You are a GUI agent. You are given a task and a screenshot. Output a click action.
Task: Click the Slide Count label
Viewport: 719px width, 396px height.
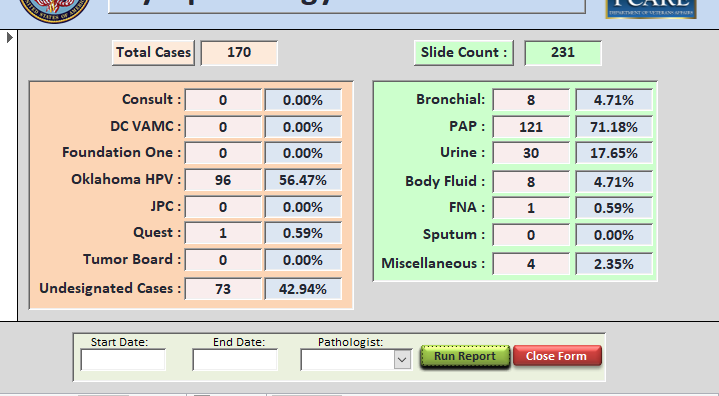(464, 53)
